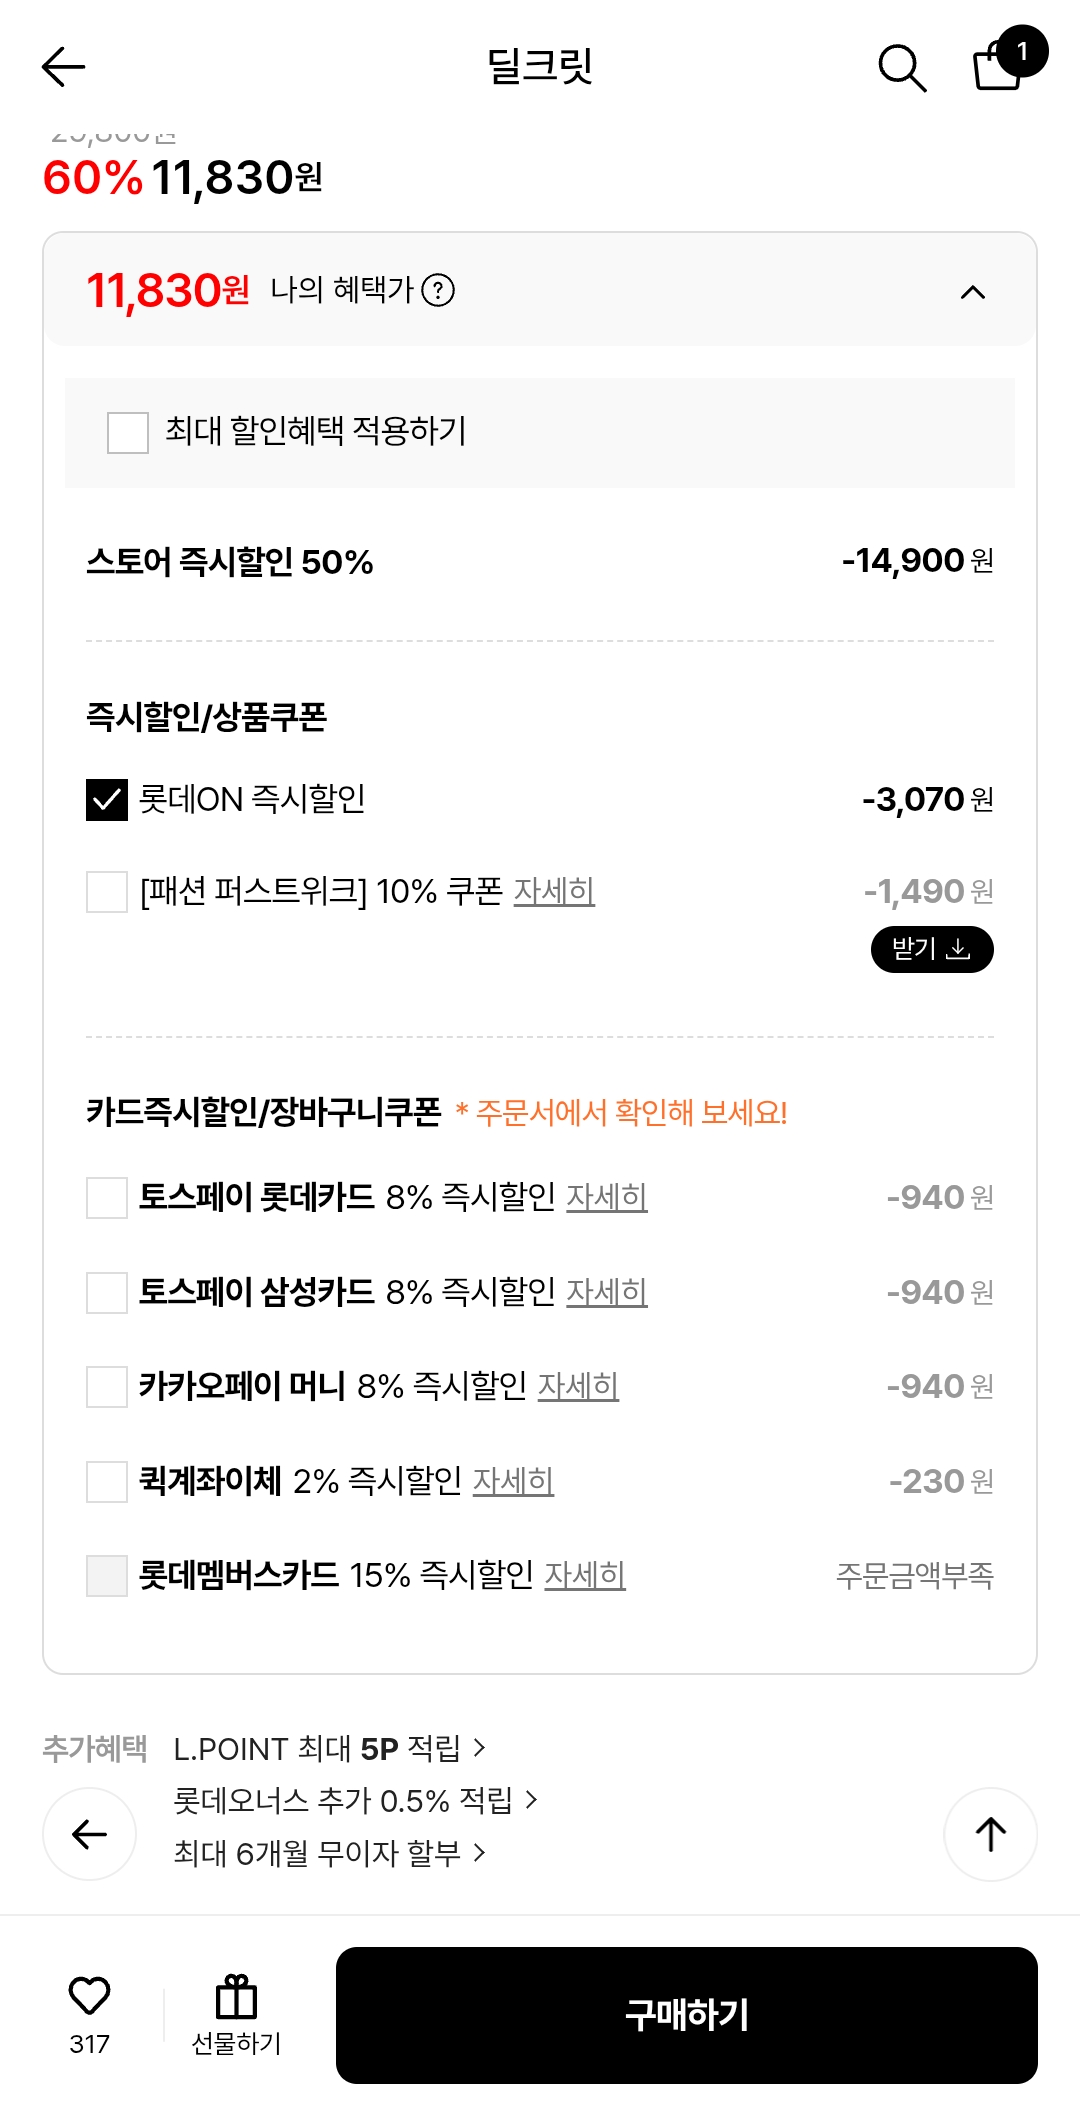Open 롯데오너스 추가 0.5% 적립 details
The height and width of the screenshot is (2115, 1080).
[x=356, y=1800]
